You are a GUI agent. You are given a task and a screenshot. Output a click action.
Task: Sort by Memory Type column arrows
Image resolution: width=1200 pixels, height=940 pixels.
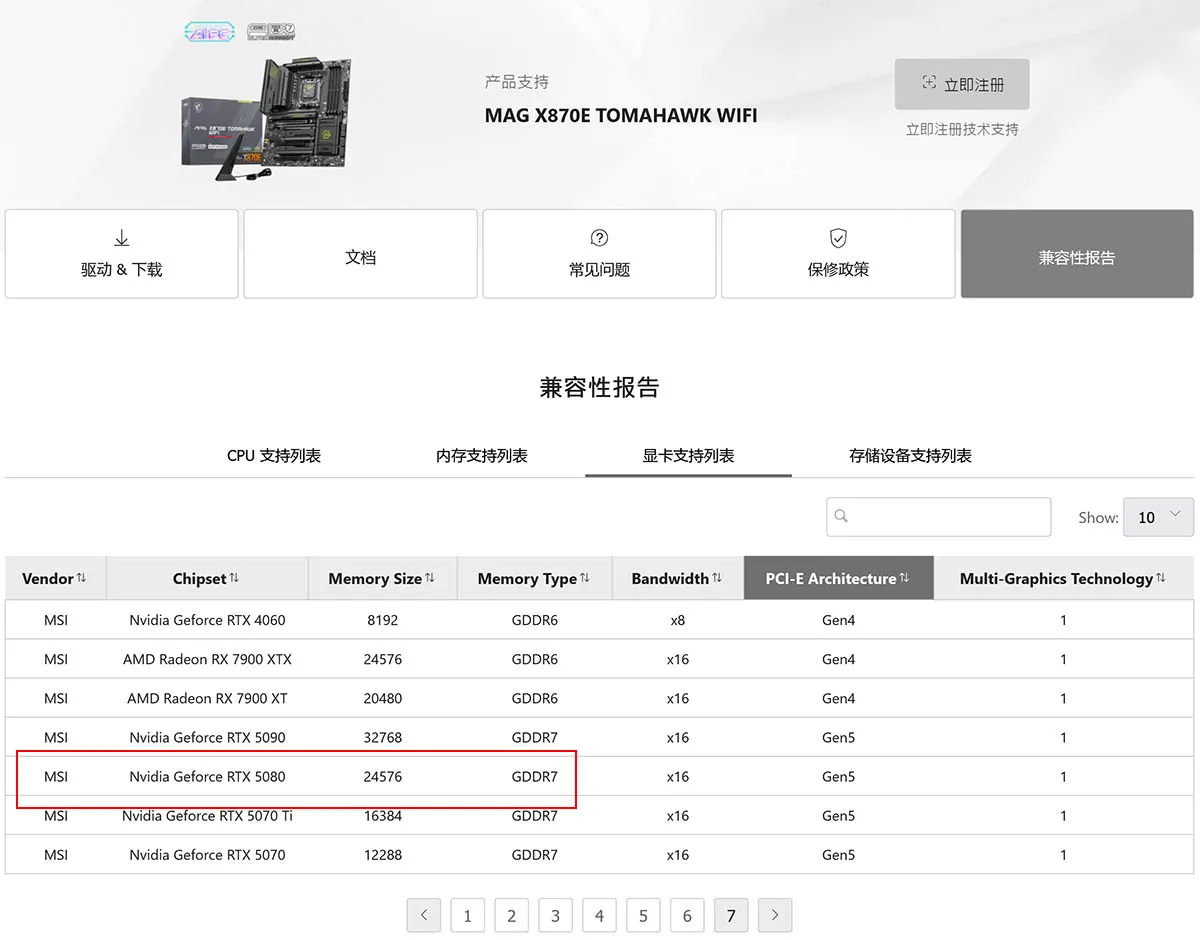tap(585, 578)
